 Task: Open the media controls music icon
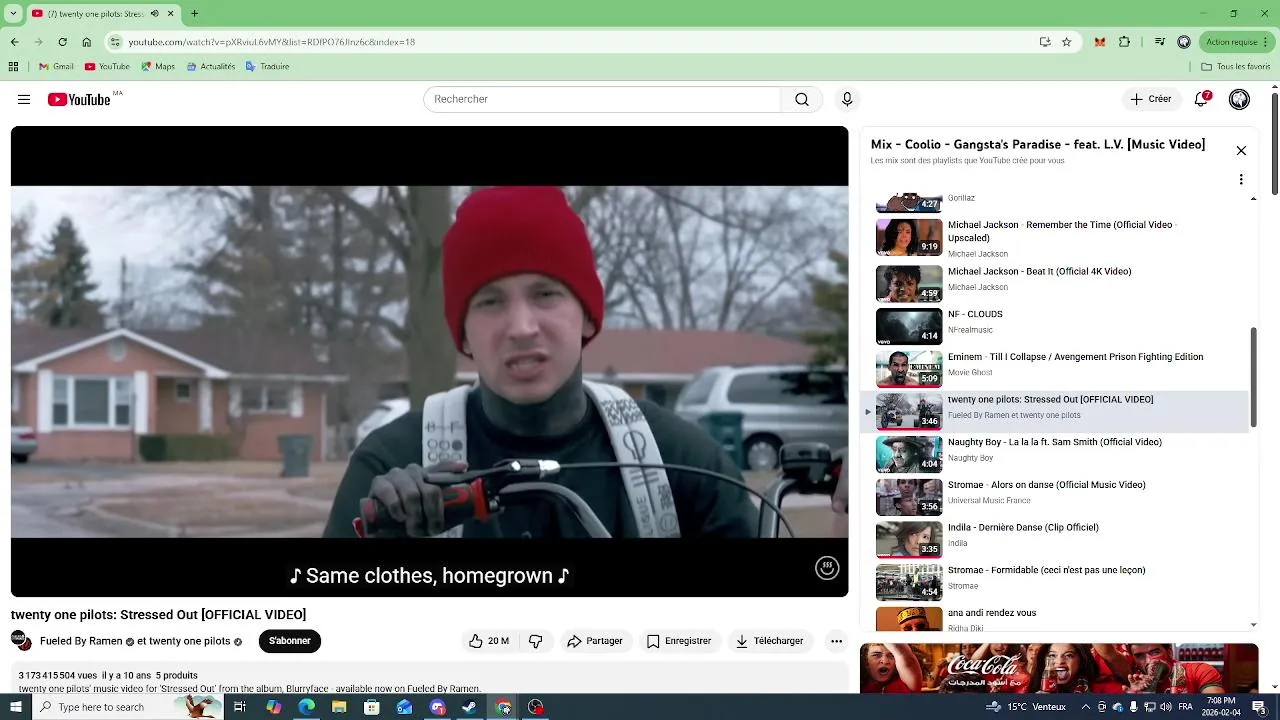coord(1159,42)
